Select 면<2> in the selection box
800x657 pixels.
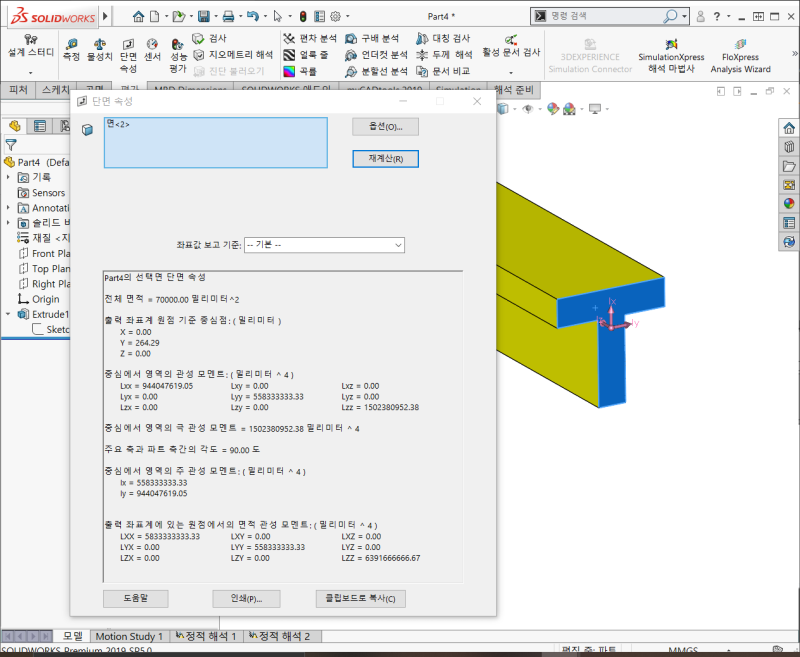pyautogui.click(x=118, y=124)
